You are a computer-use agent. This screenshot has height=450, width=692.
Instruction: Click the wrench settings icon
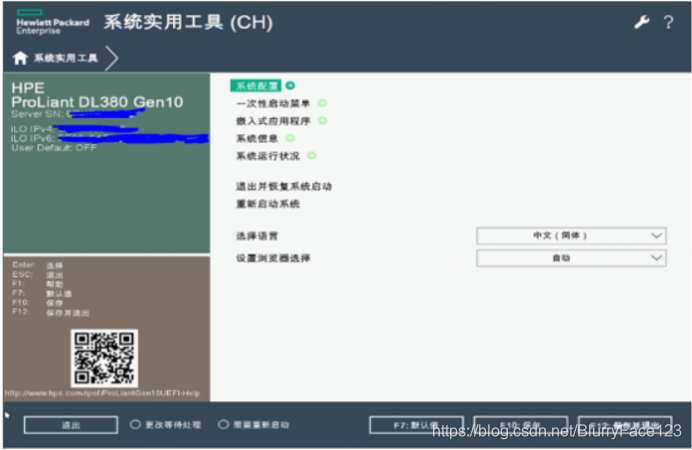(642, 22)
